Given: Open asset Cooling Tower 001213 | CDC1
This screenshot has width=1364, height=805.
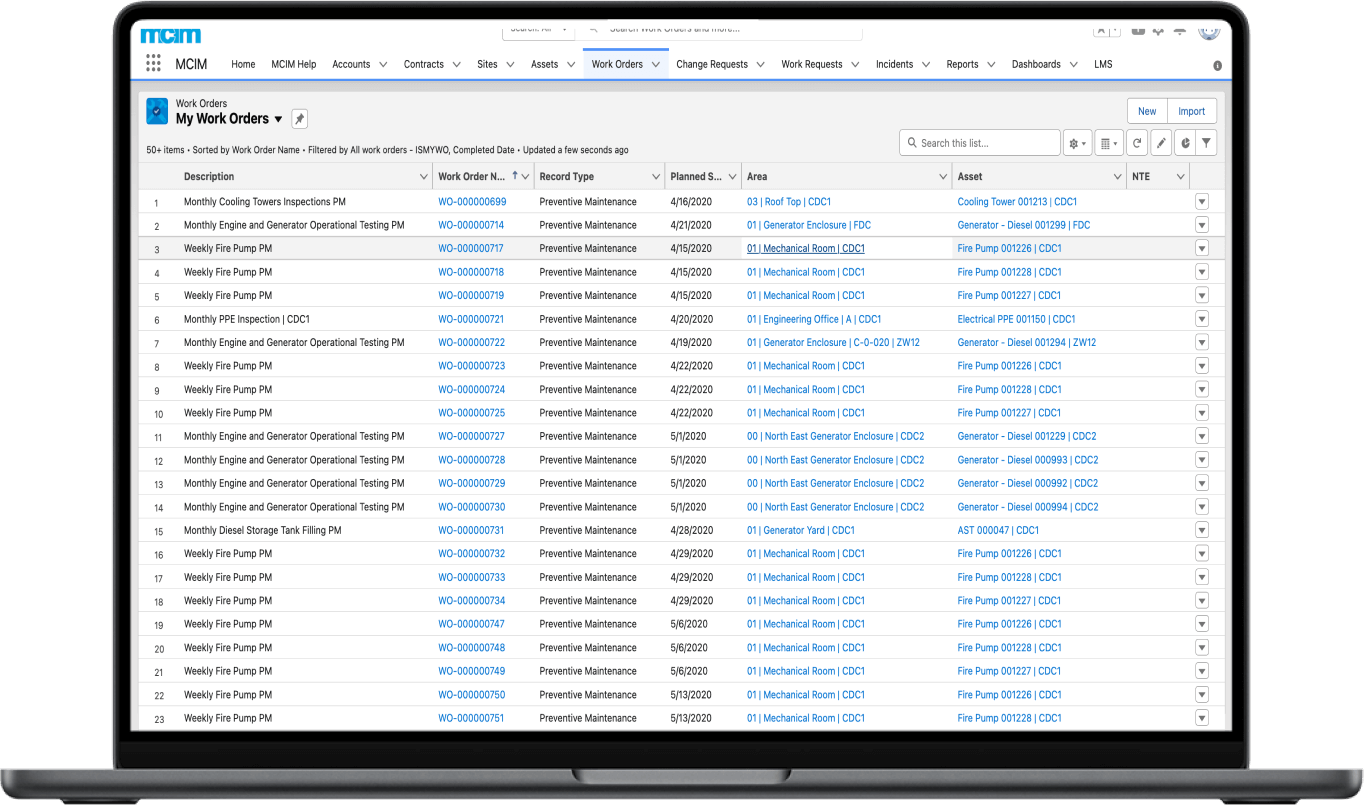Looking at the screenshot, I should point(1017,202).
